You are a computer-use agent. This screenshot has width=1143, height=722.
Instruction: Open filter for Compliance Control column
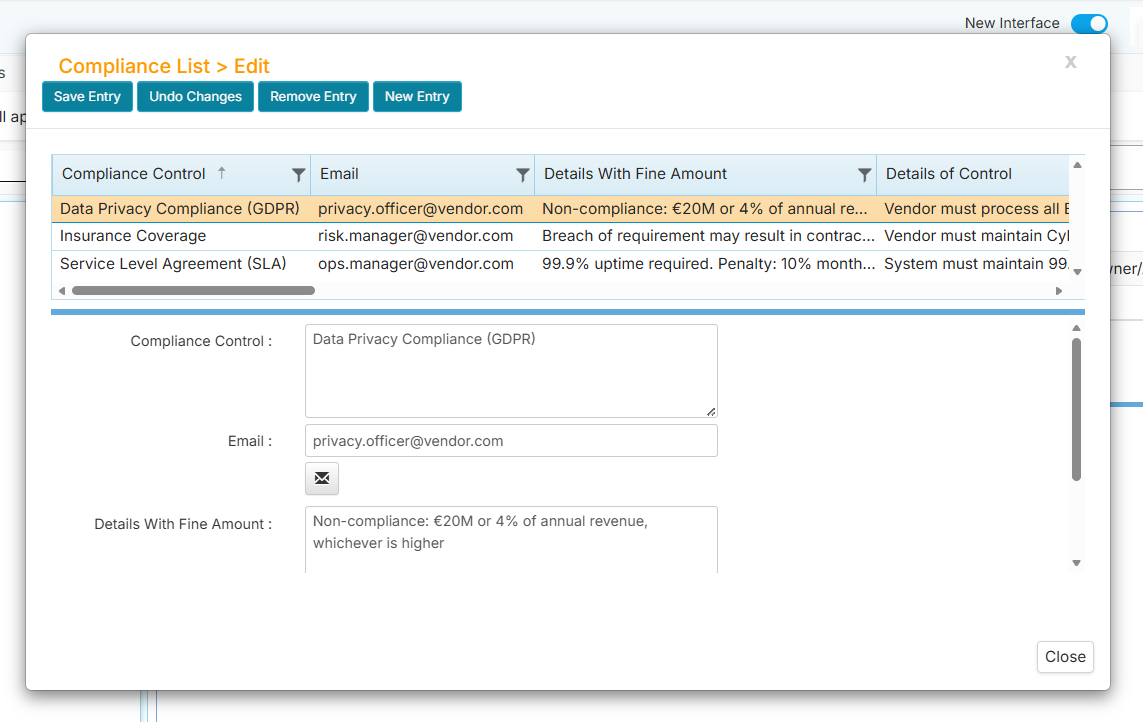tap(298, 175)
